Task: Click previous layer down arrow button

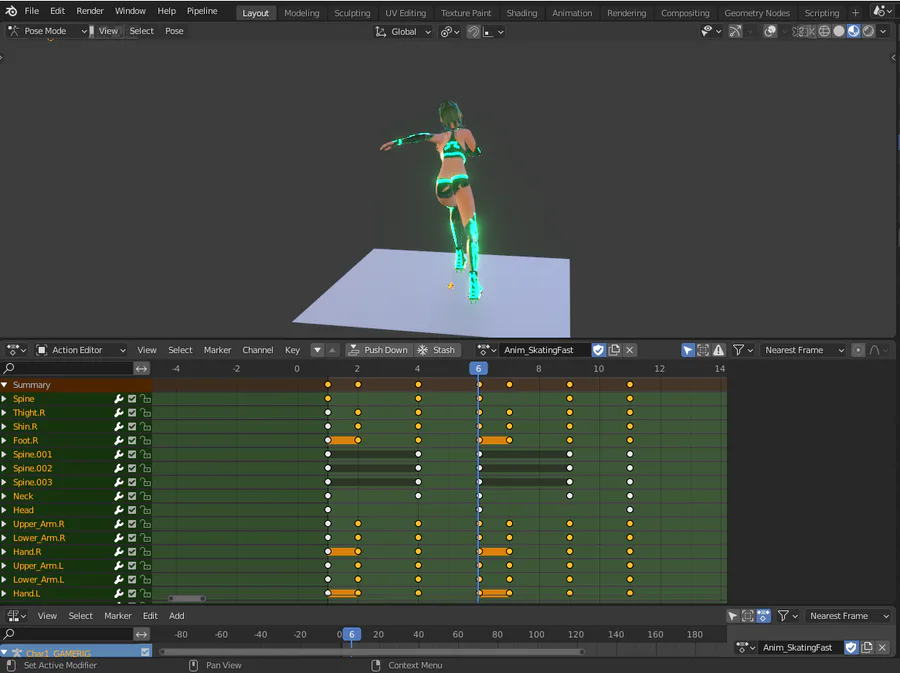Action: click(x=317, y=349)
